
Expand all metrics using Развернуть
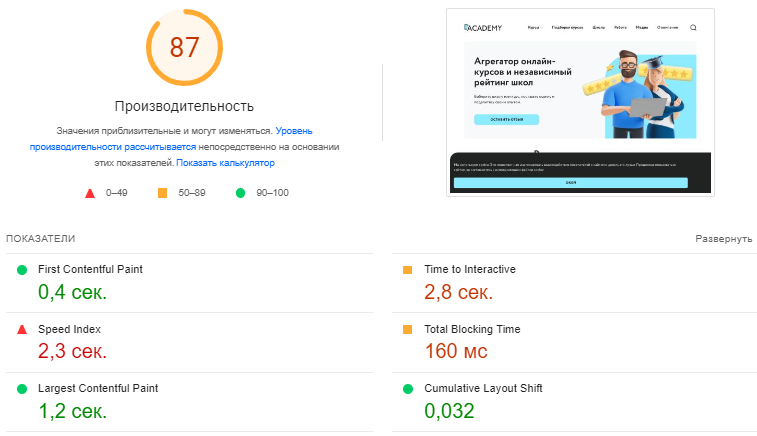[723, 239]
